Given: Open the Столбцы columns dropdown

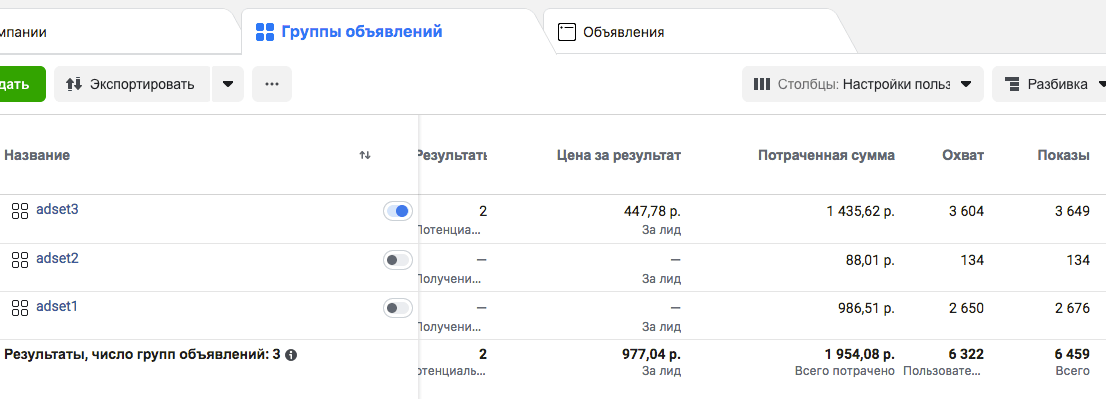Looking at the screenshot, I should tap(863, 84).
